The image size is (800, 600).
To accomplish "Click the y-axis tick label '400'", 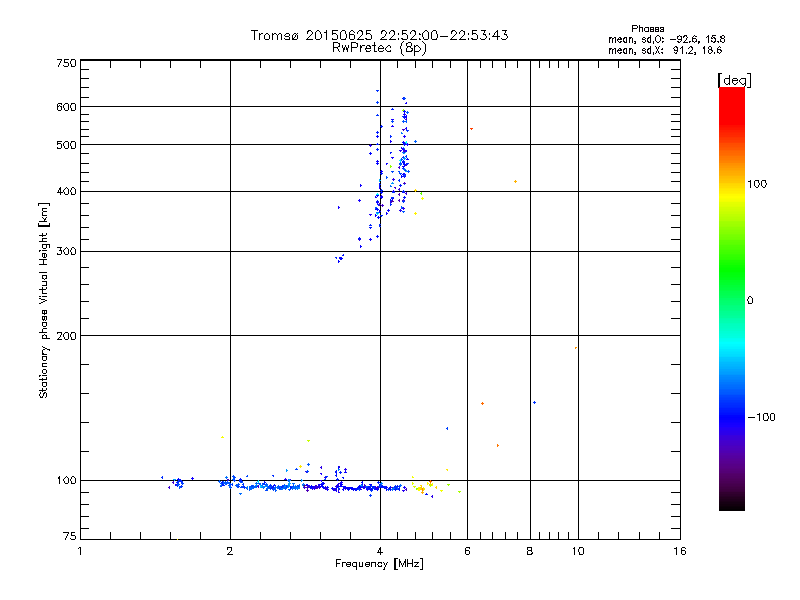I will click(66, 191).
